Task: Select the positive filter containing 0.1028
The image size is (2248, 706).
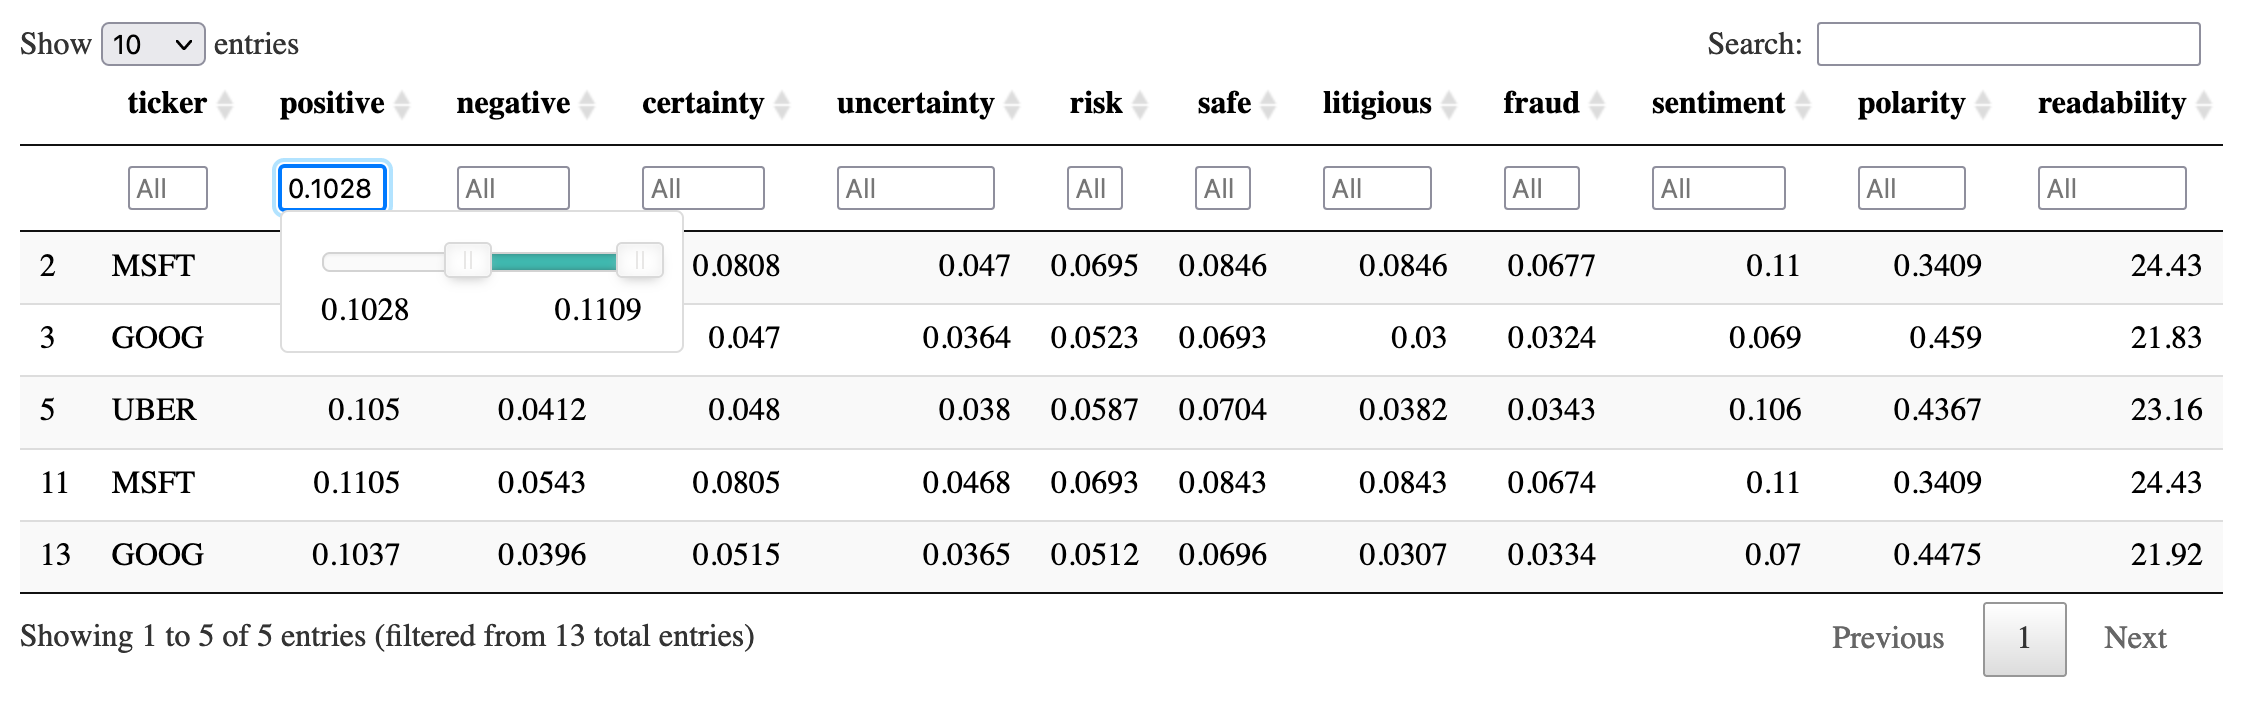Action: coord(332,188)
